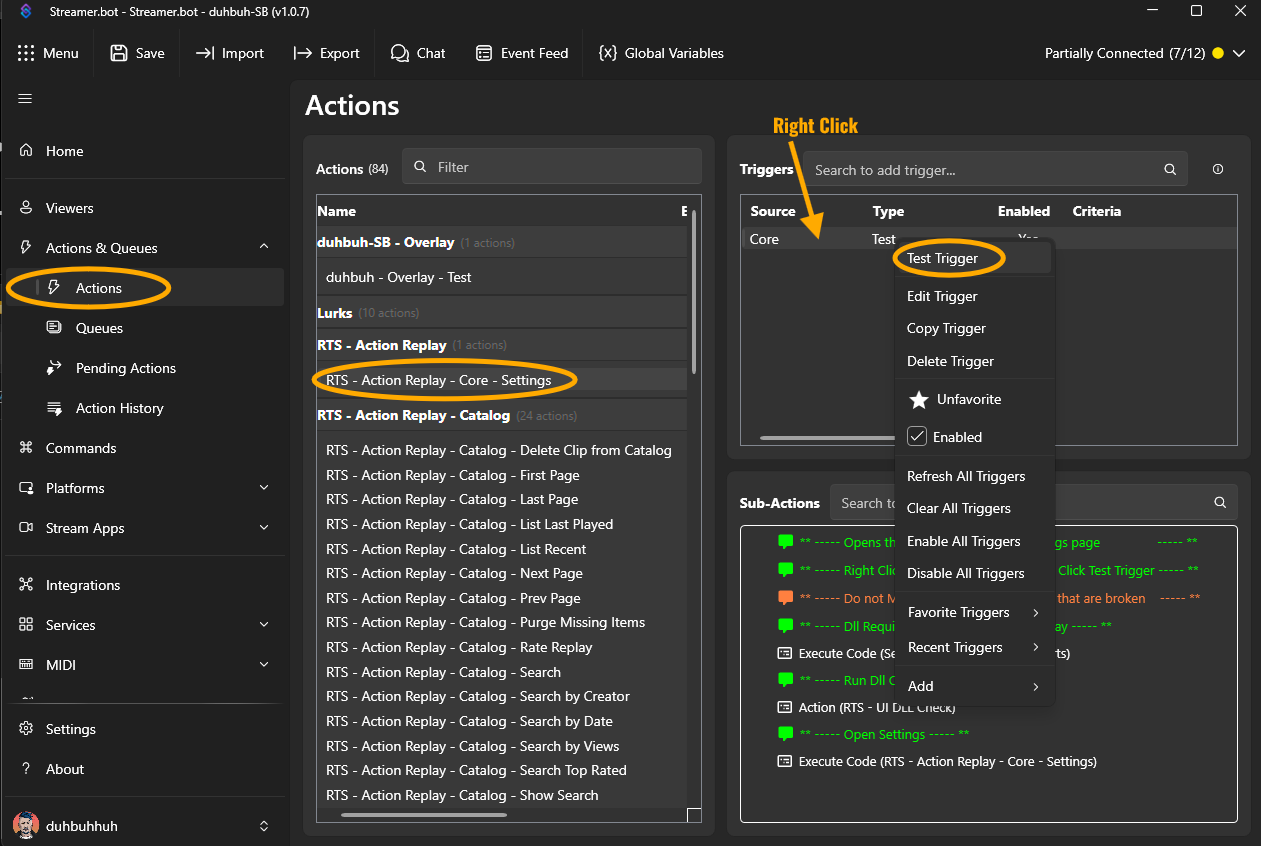Viewport: 1261px width, 846px height.
Task: Click the Search to add trigger field
Action: tap(996, 170)
